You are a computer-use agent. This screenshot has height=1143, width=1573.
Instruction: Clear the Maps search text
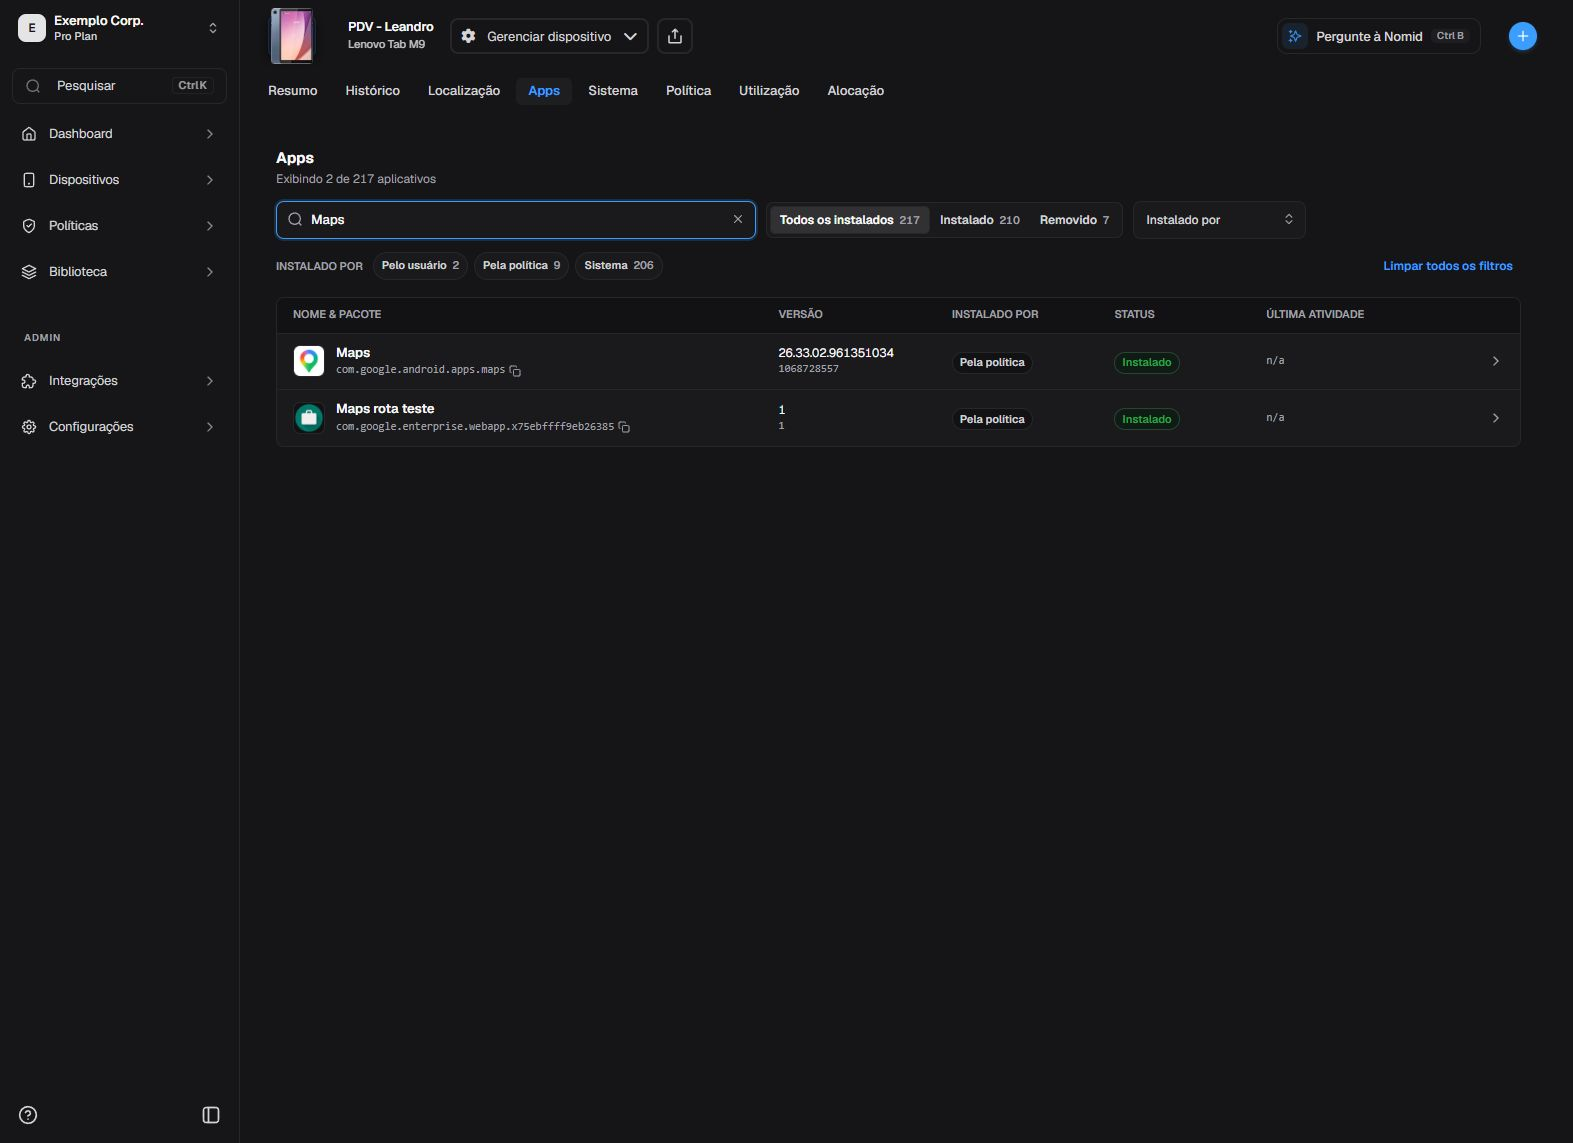(x=738, y=219)
